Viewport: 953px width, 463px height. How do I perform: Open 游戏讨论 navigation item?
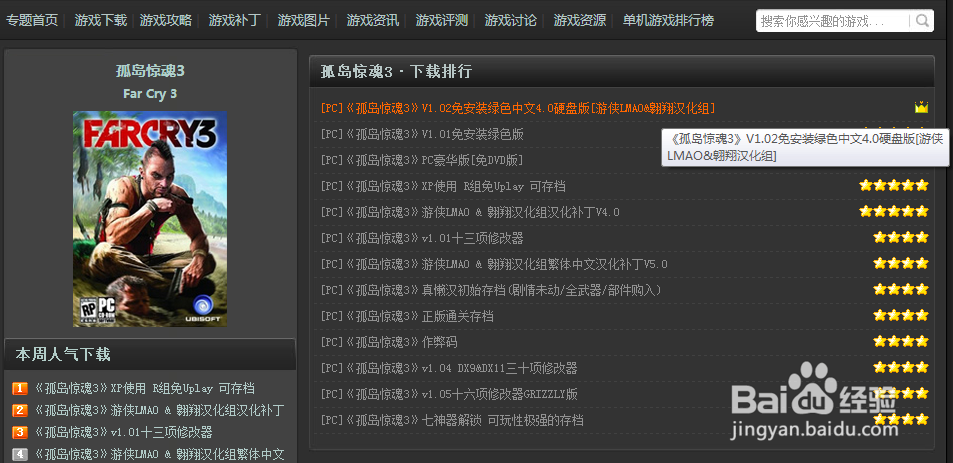point(511,21)
